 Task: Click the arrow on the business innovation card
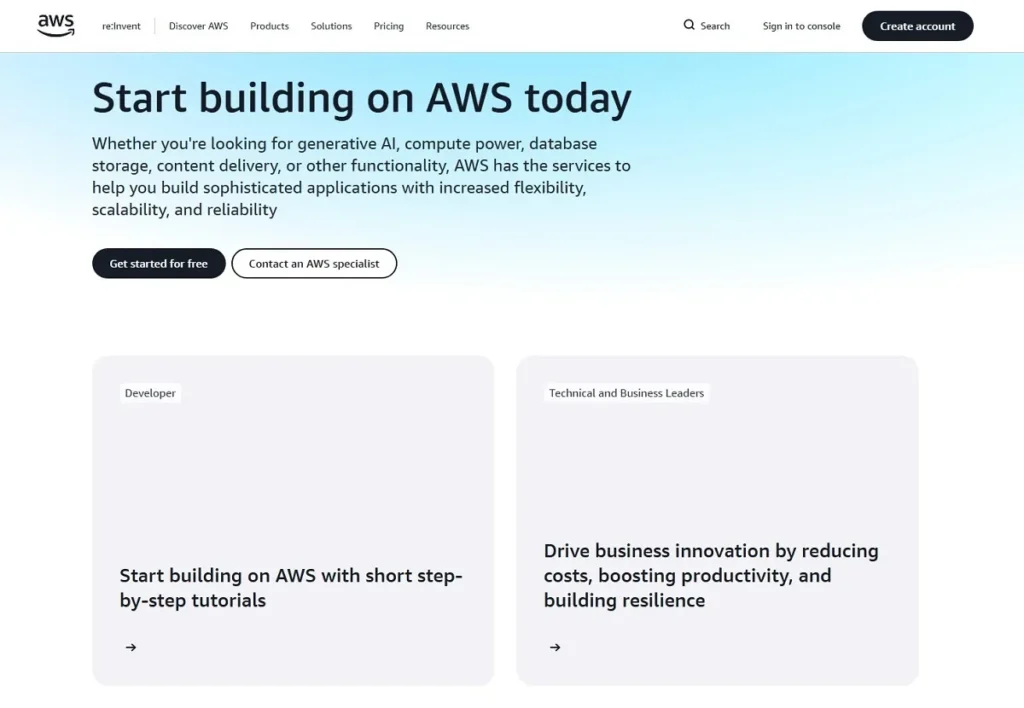tap(555, 647)
